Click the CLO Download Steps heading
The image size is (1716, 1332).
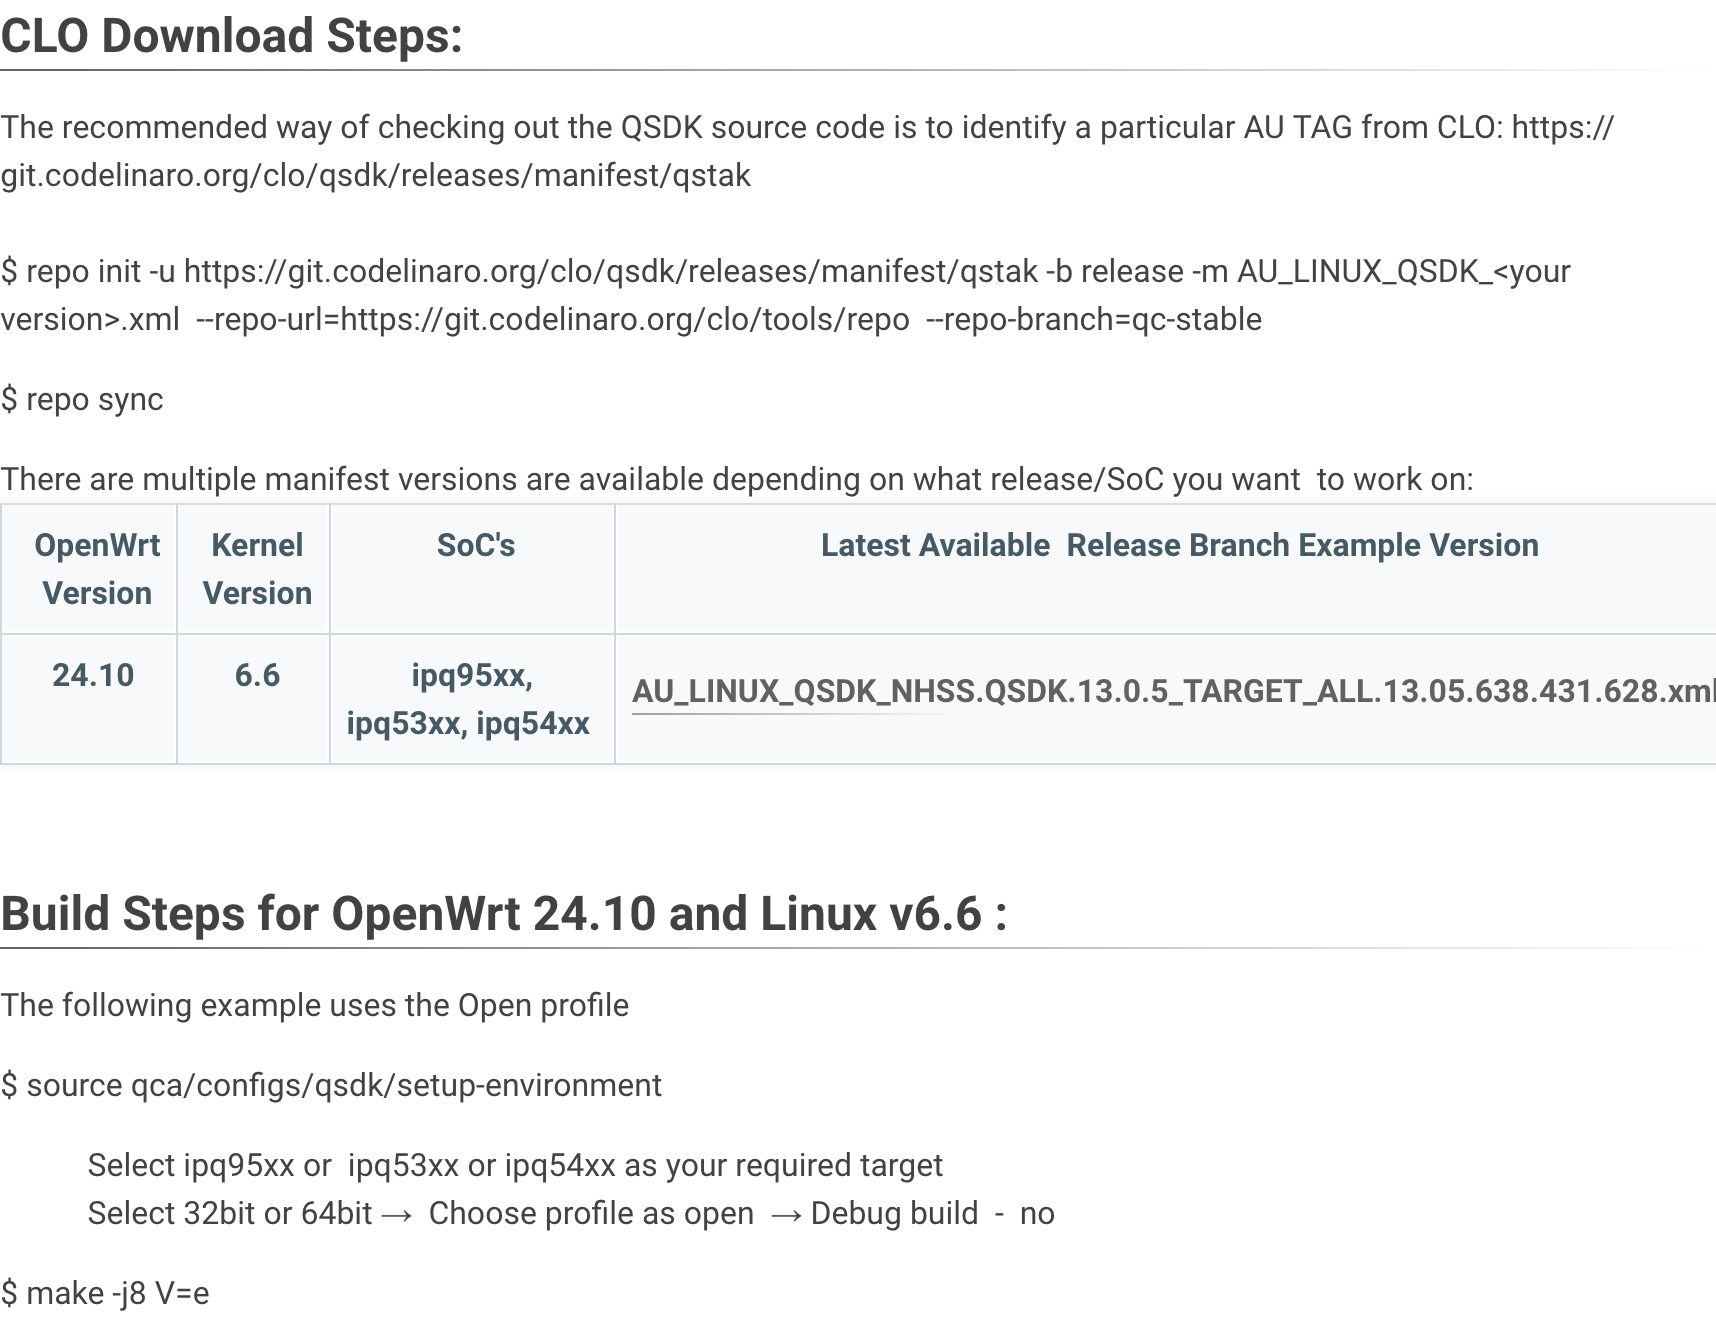pos(232,37)
